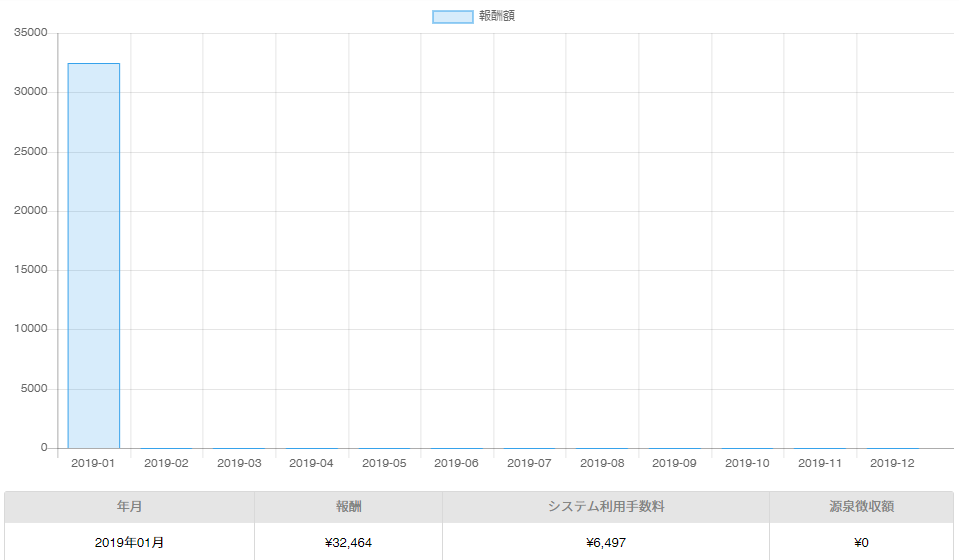Select the 2019-12 axis label
The image size is (959, 560).
[892, 463]
